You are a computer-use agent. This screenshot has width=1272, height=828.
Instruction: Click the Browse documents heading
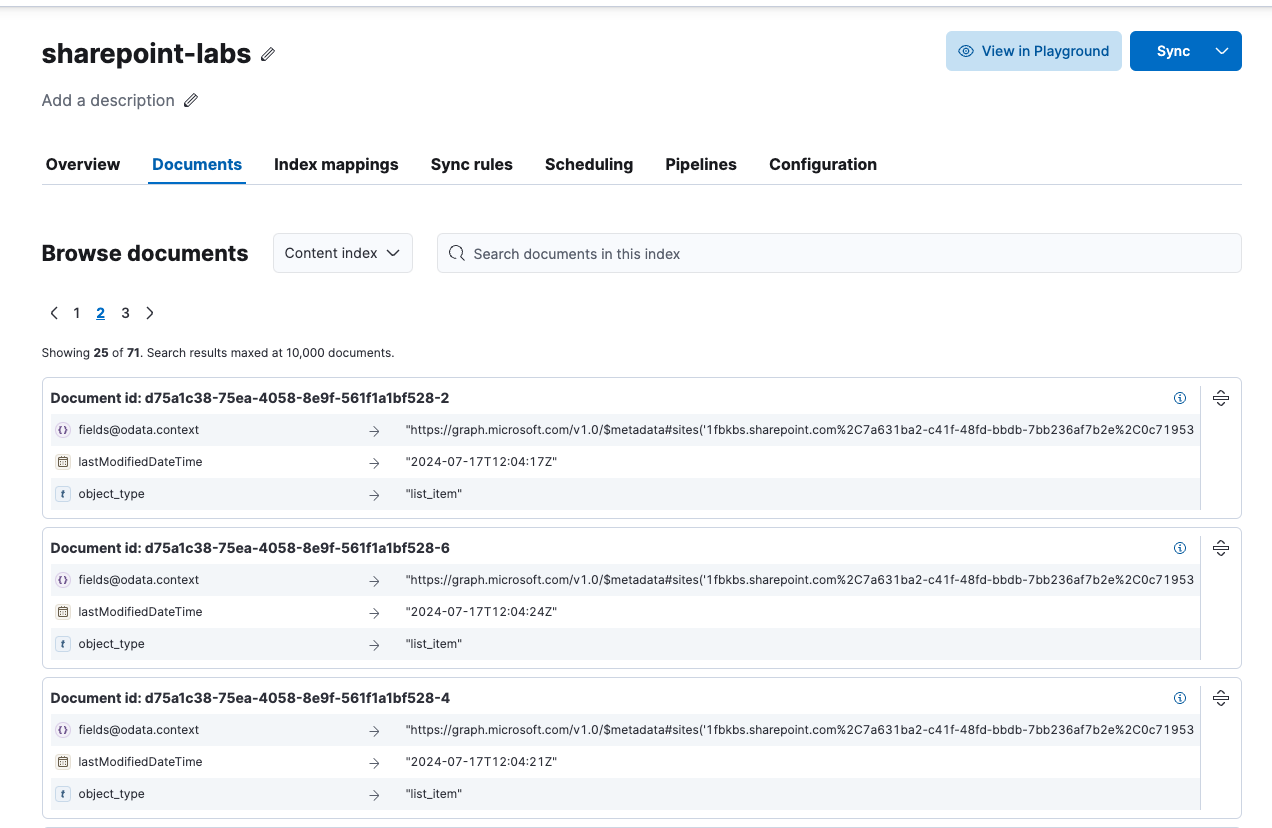point(145,253)
